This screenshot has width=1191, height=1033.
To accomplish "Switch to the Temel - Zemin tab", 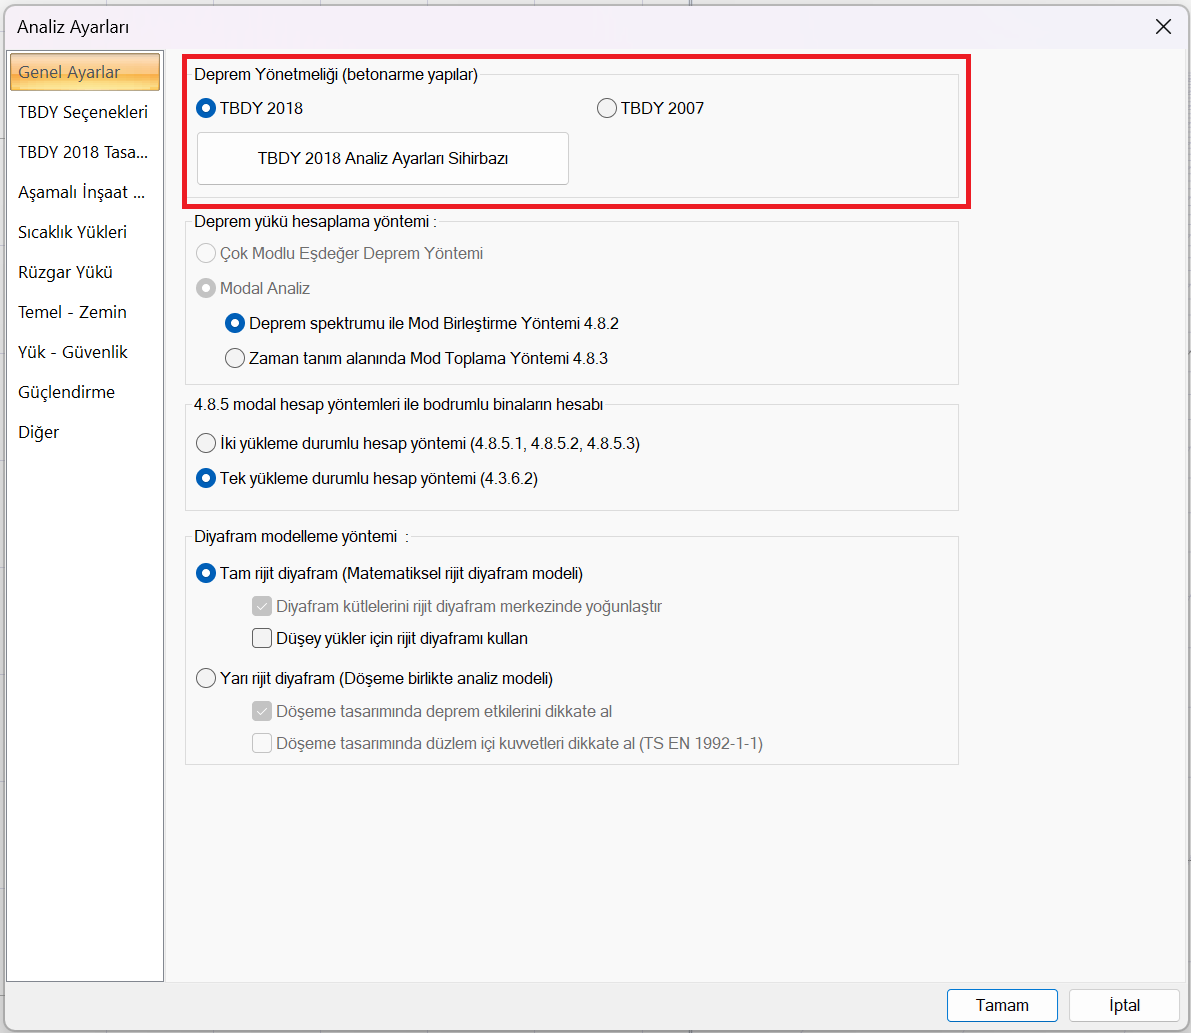I will click(73, 312).
